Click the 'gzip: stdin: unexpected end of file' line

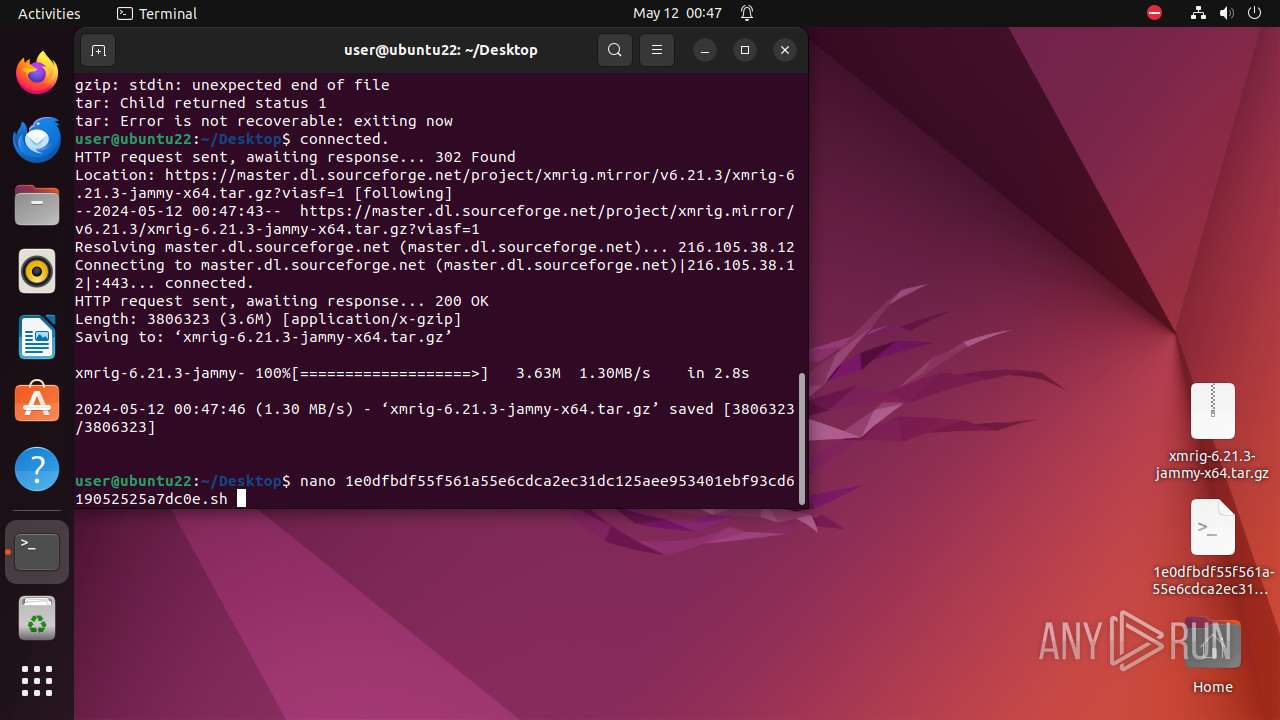[232, 85]
